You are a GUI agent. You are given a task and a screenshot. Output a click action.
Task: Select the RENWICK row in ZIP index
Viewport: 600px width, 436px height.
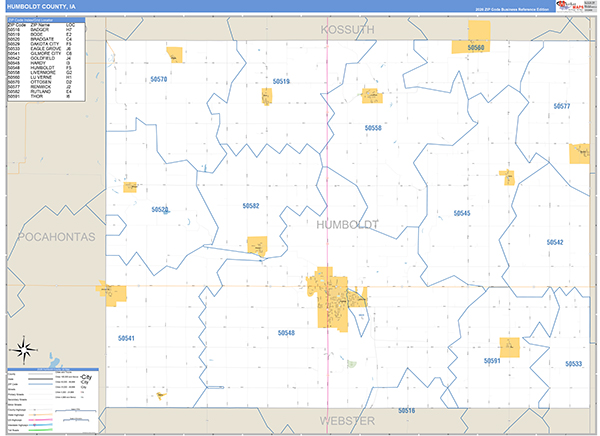coord(41,87)
